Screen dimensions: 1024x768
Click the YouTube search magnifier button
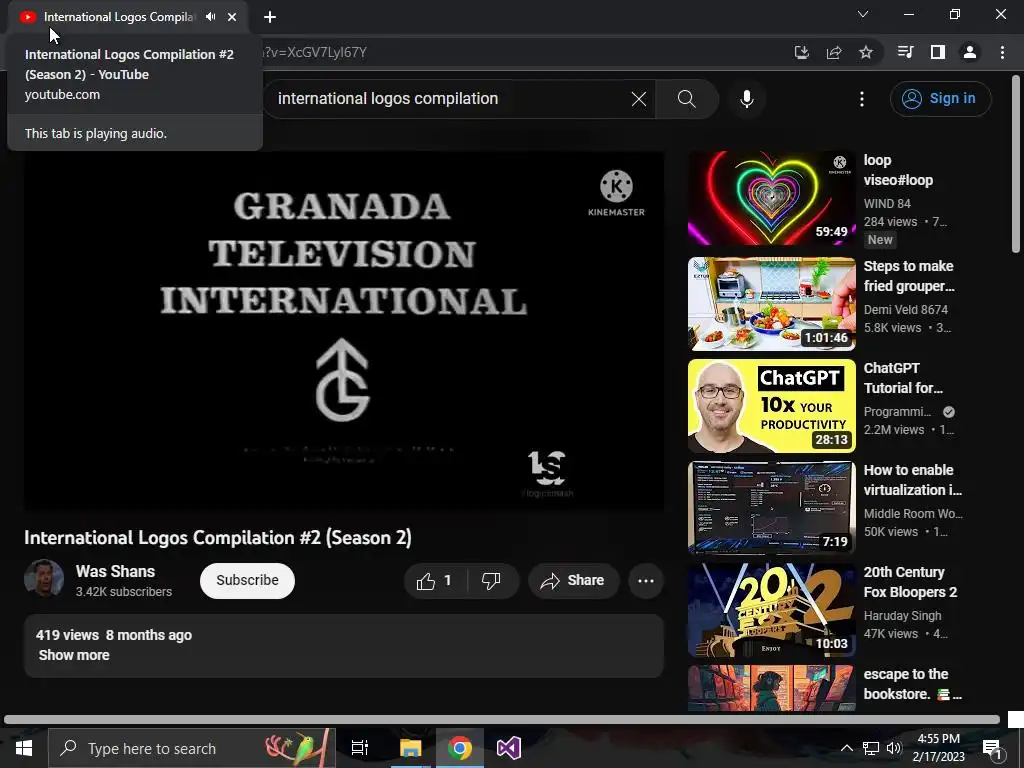point(686,99)
